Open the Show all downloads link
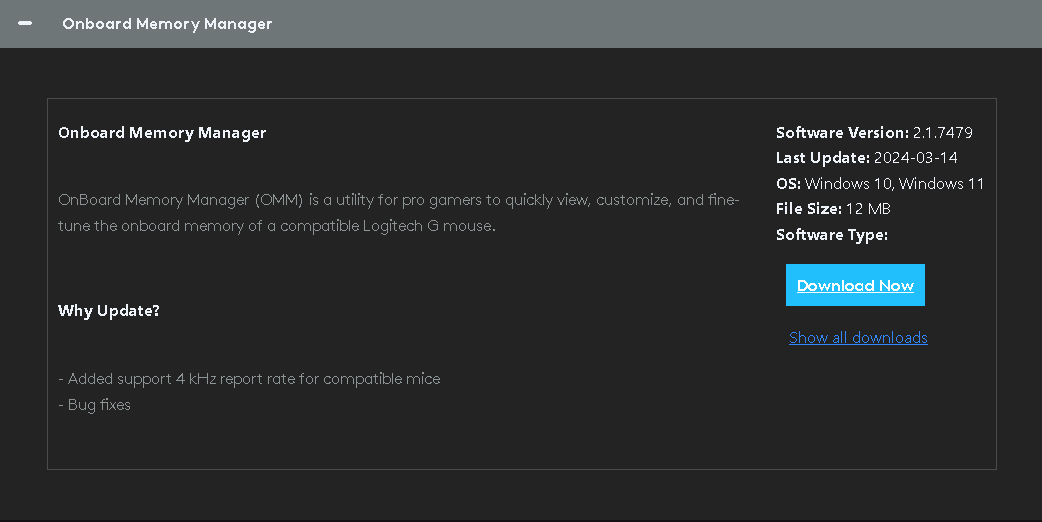 click(858, 337)
